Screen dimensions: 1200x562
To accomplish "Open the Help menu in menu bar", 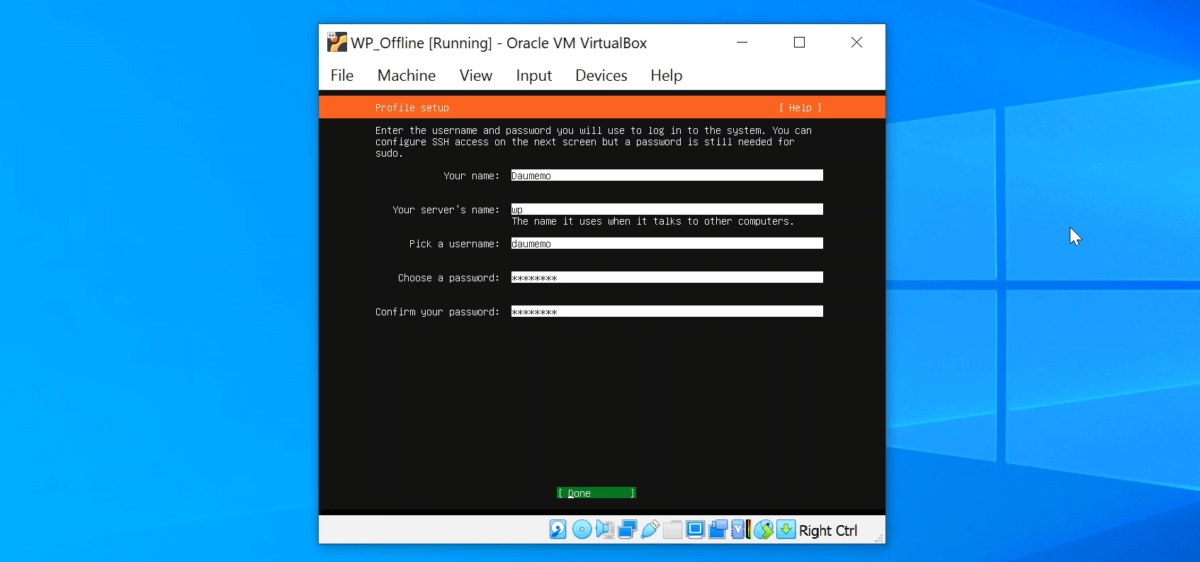I will (666, 75).
